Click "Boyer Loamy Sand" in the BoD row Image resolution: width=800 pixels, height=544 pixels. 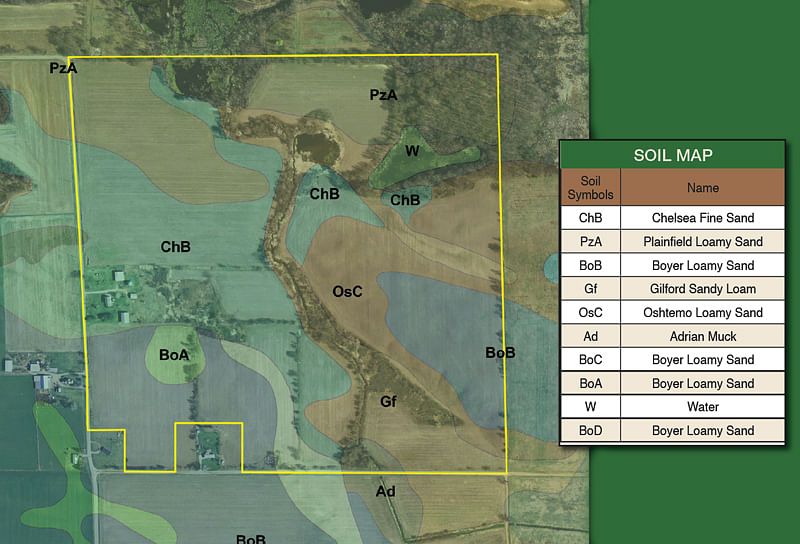point(703,431)
